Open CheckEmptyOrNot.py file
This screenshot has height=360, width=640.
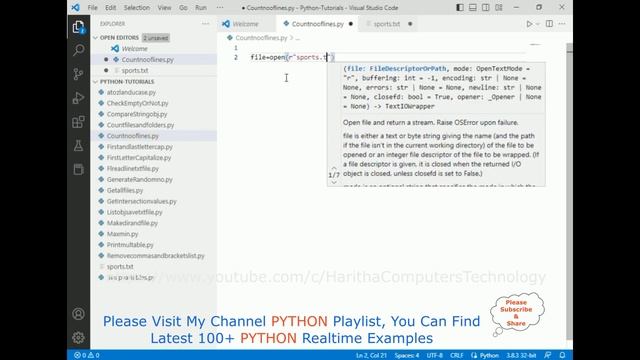click(x=137, y=103)
